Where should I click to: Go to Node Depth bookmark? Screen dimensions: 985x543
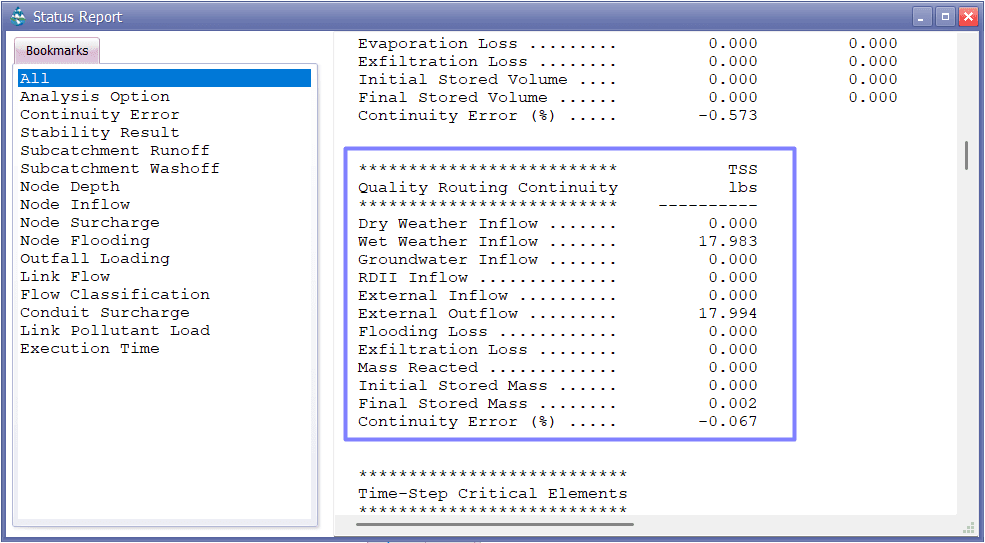(x=70, y=187)
